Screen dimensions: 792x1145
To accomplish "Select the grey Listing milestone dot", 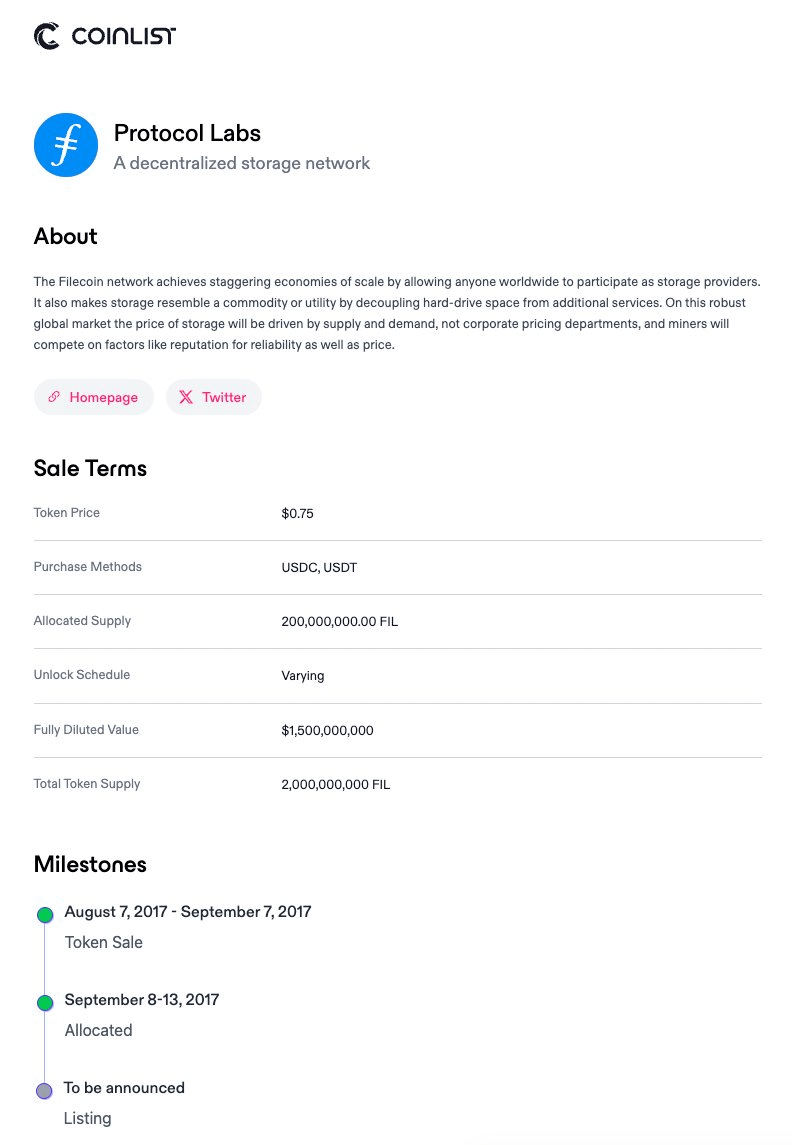I will tap(44, 1091).
